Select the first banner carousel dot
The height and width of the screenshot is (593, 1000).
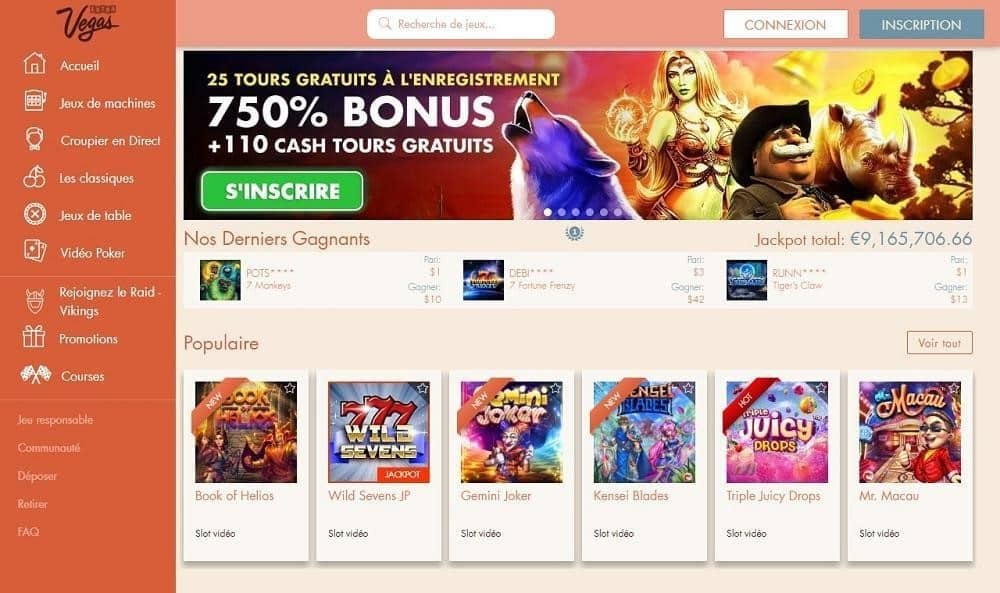547,212
